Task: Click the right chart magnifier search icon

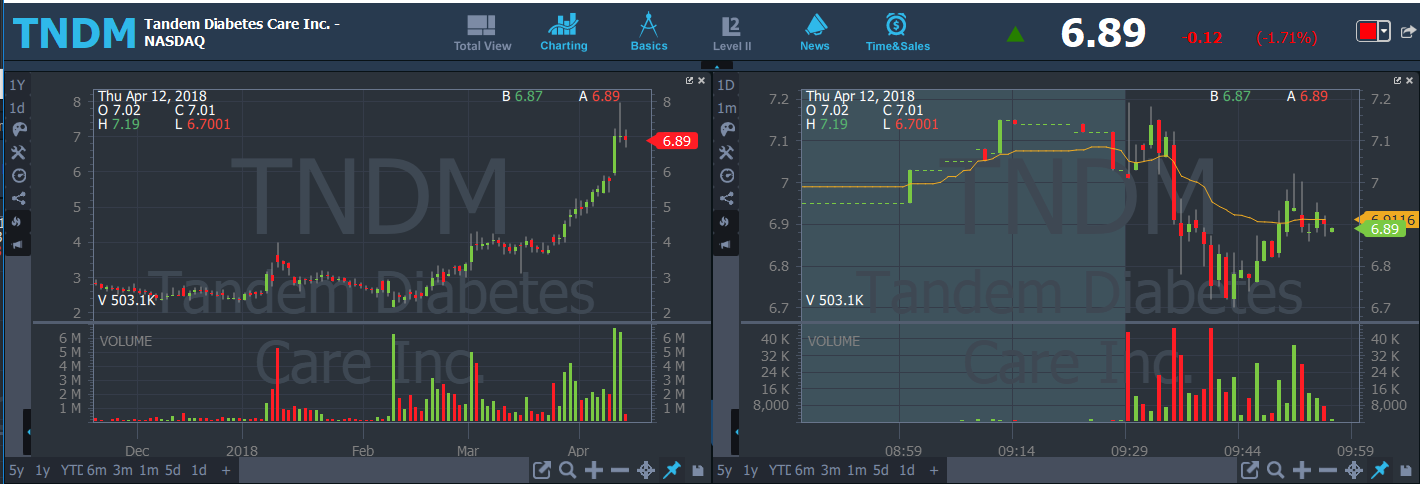Action: tap(1275, 470)
